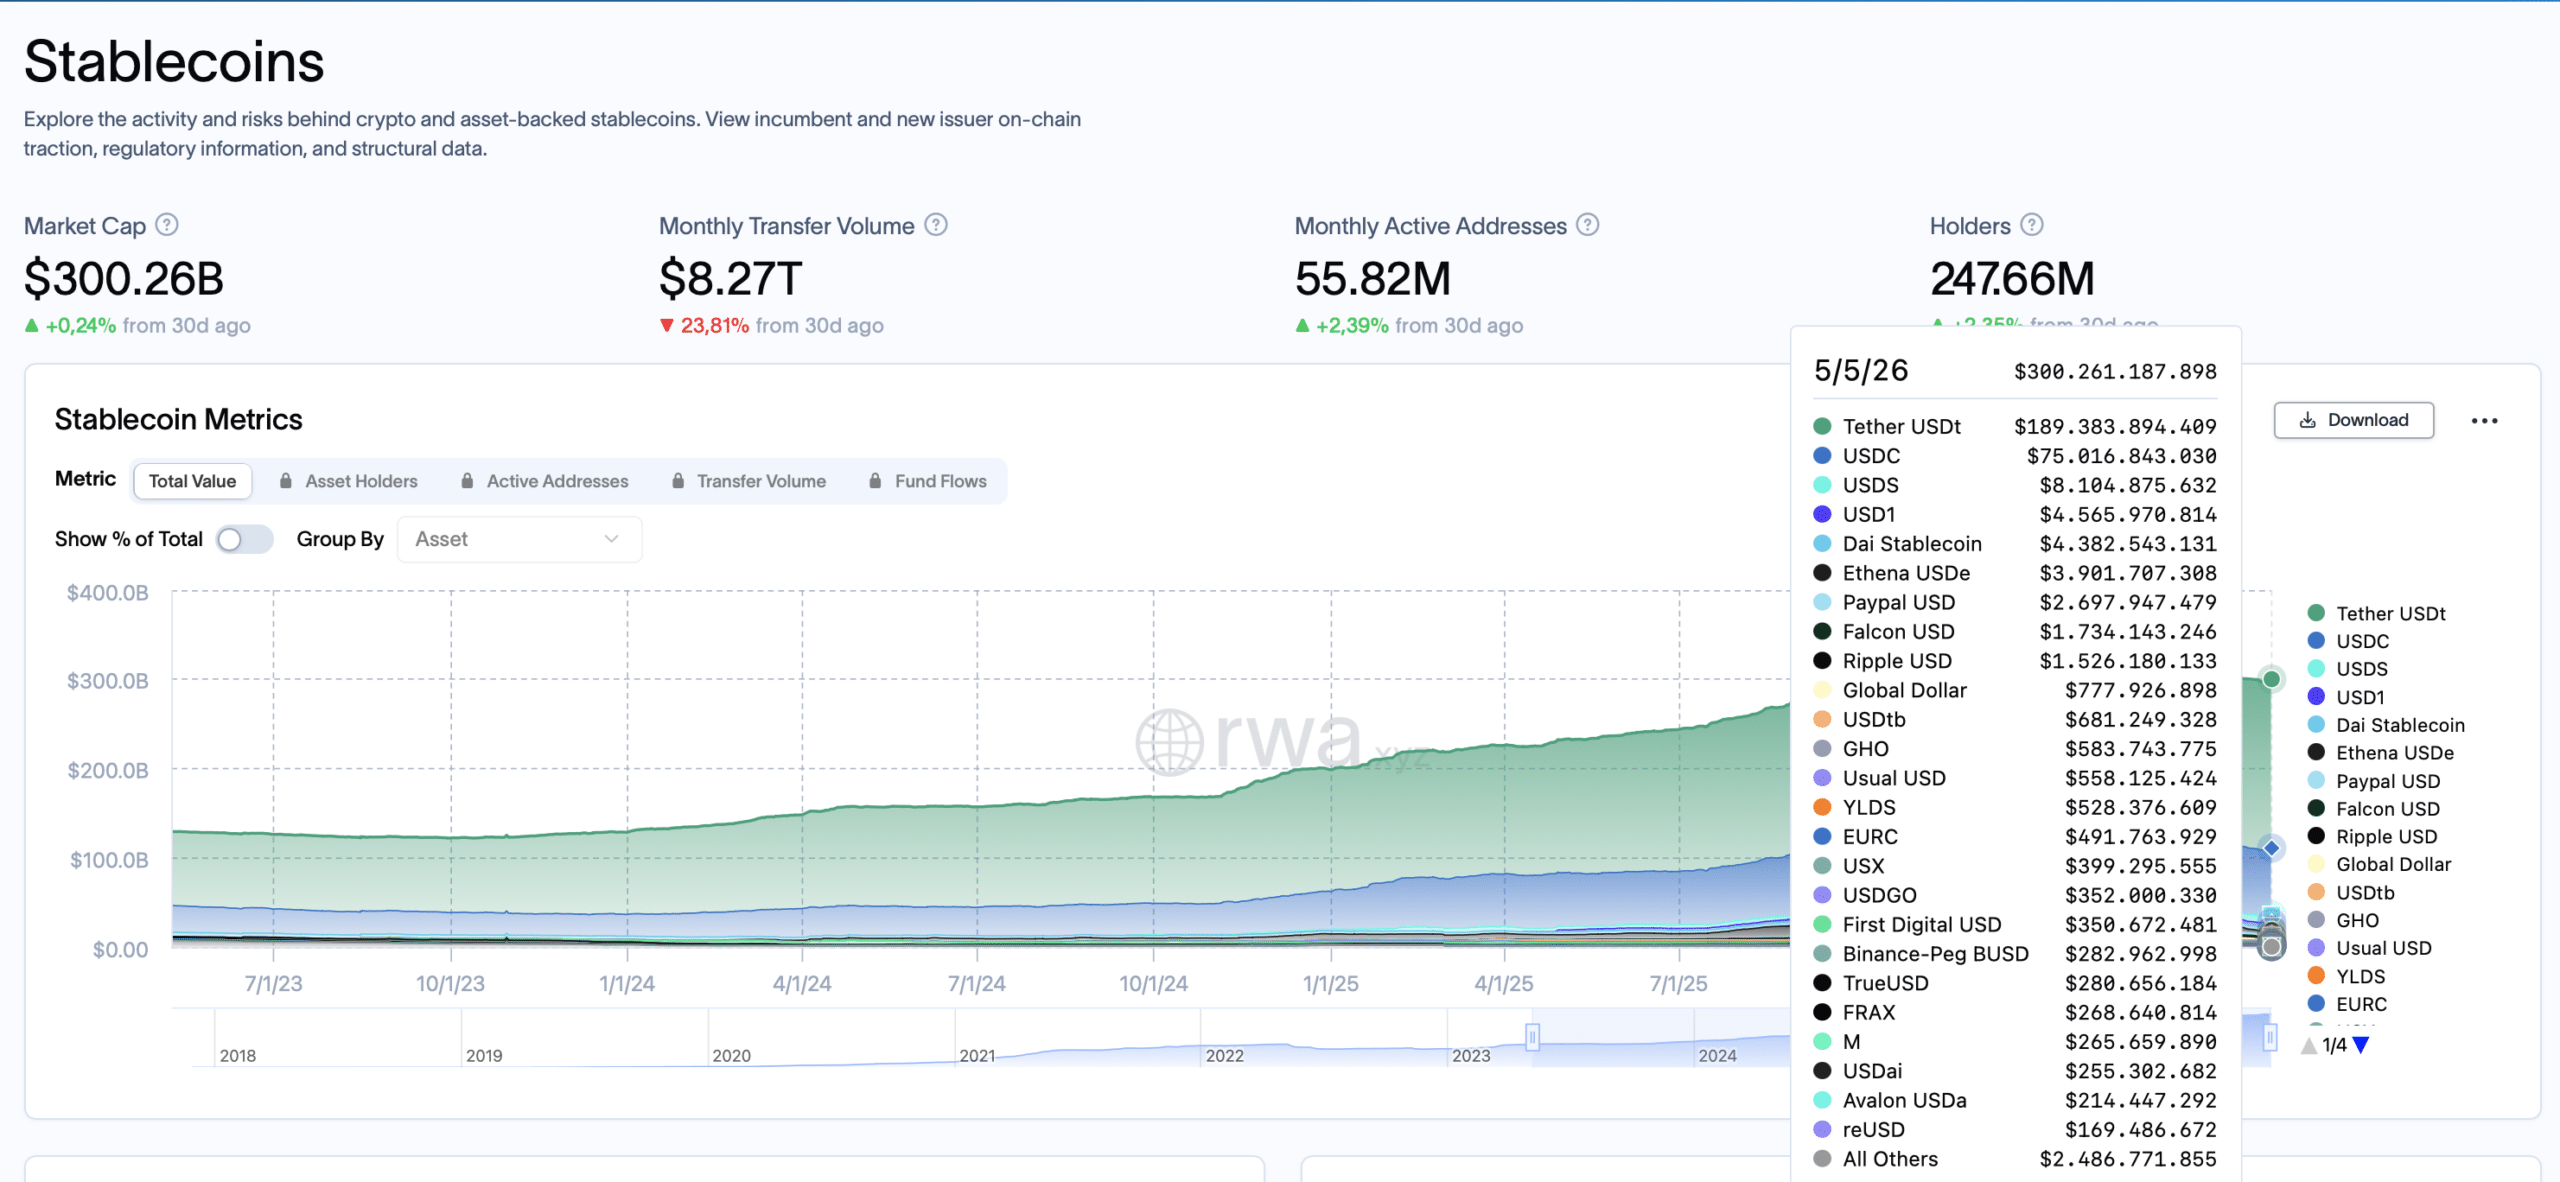Toggle Global Dollar series in chart legend

click(x=2379, y=865)
